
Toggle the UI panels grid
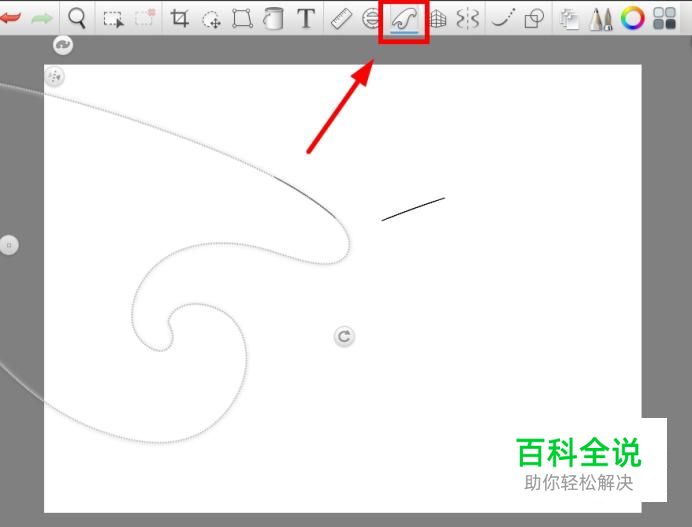665,19
